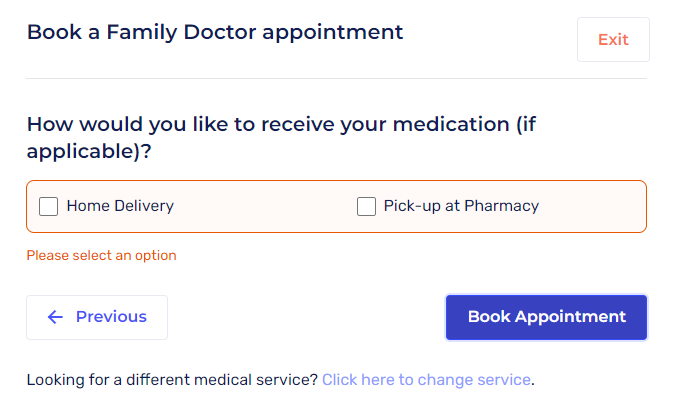Click the word Previous on the back button
The image size is (673, 412).
pos(111,317)
